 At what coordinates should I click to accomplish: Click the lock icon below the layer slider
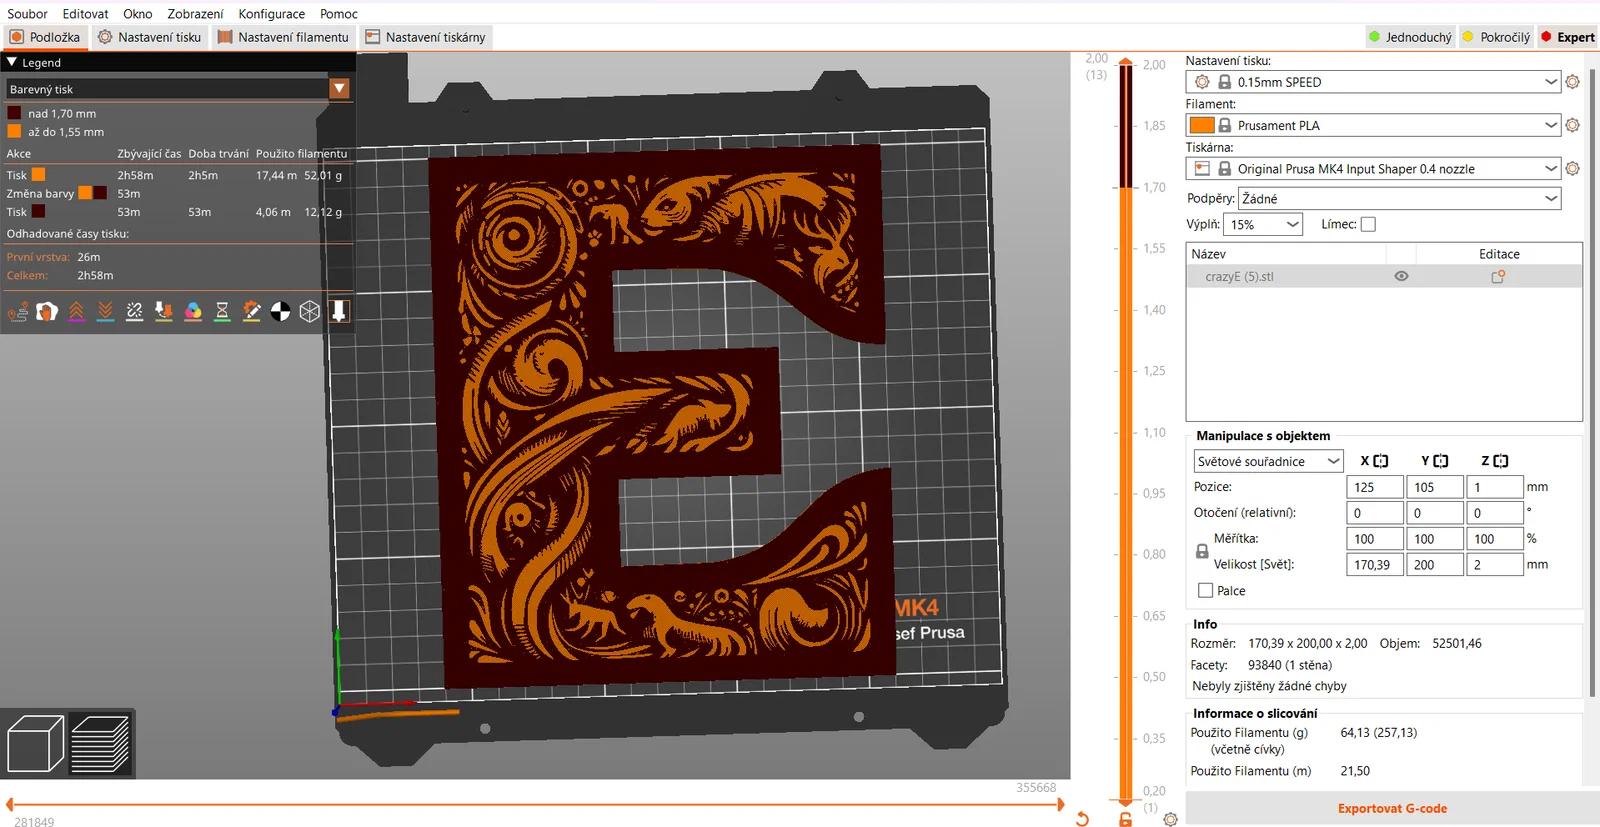[x=1125, y=819]
